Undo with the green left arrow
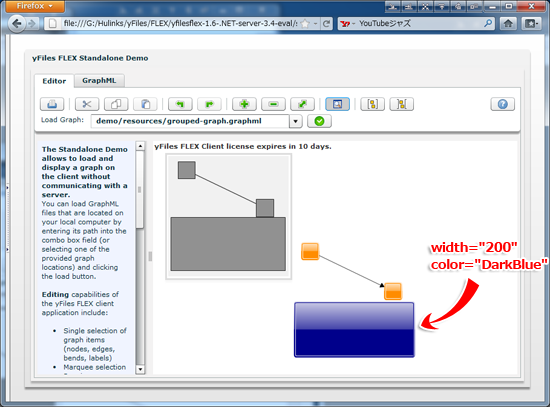Screen dimensions: 550x407 180,104
